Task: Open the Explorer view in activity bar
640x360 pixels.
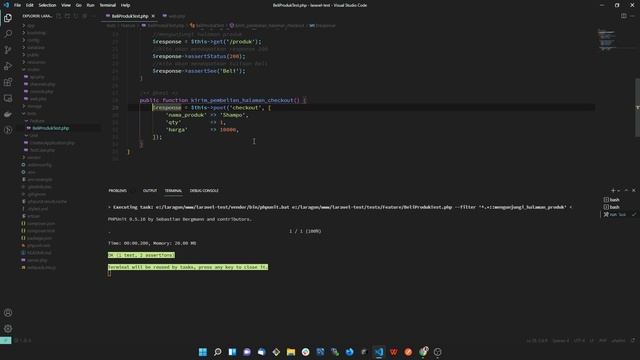Action: 8,18
